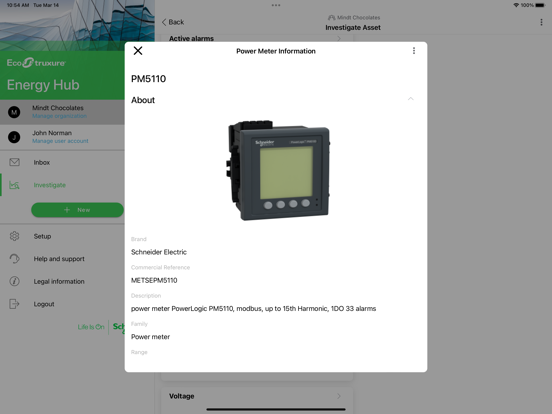Click the Inbox envelope icon
Image resolution: width=552 pixels, height=414 pixels.
14,162
